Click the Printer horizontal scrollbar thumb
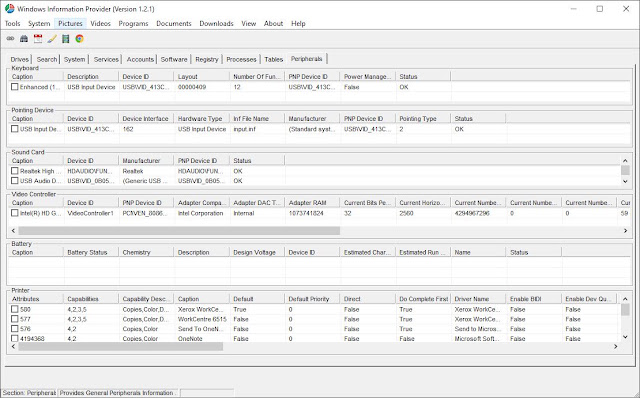 [x=121, y=346]
